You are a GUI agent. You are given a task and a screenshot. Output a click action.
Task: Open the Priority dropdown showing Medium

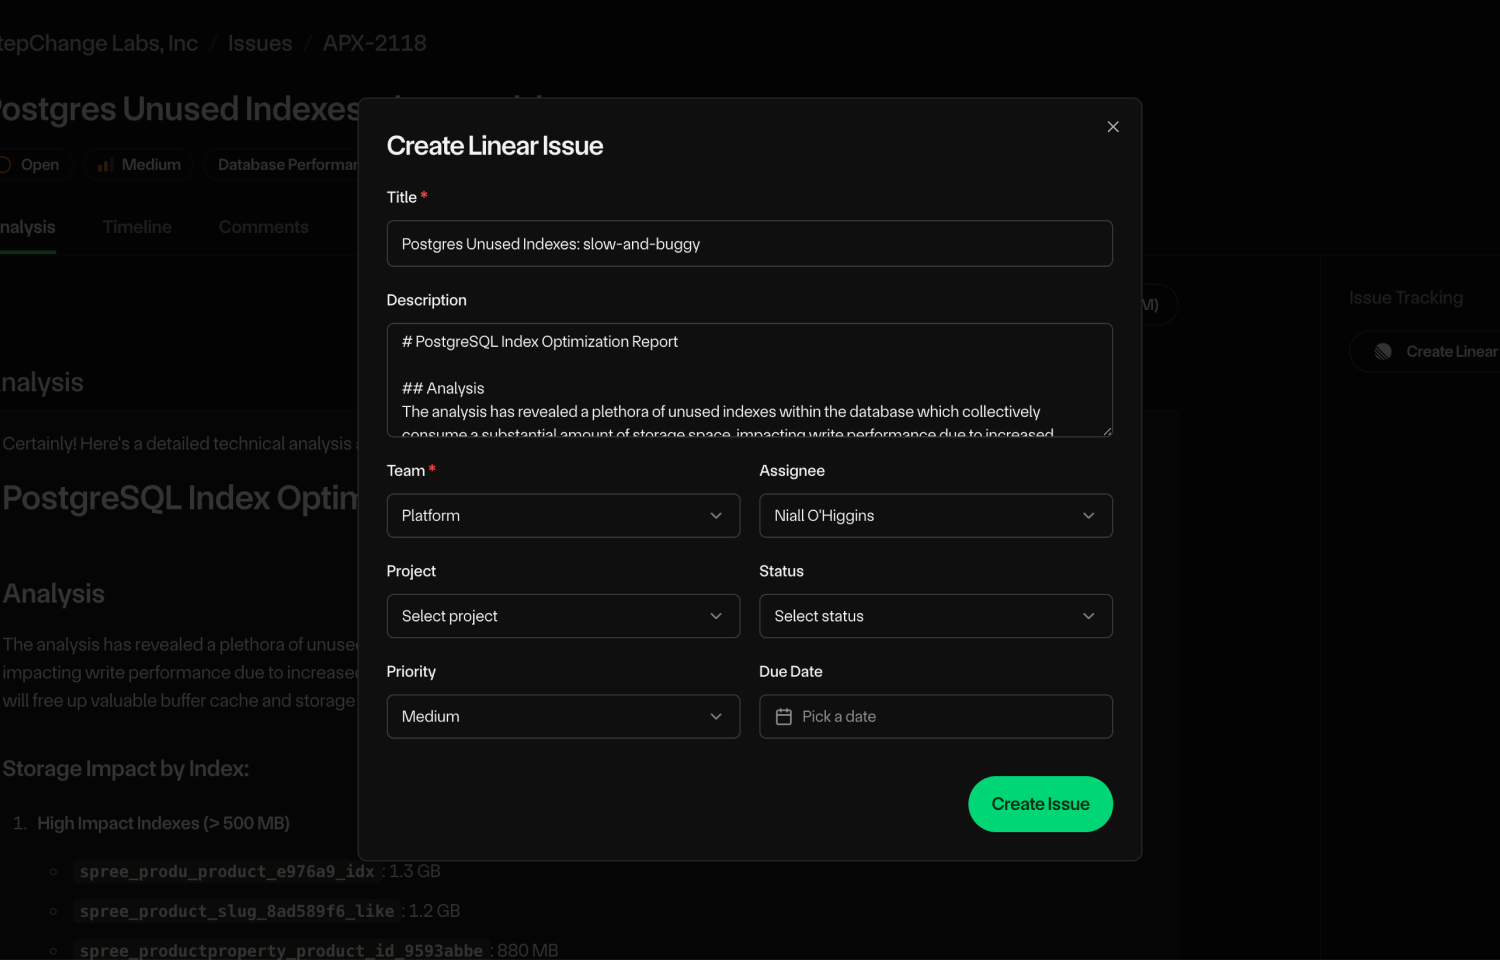pos(563,717)
